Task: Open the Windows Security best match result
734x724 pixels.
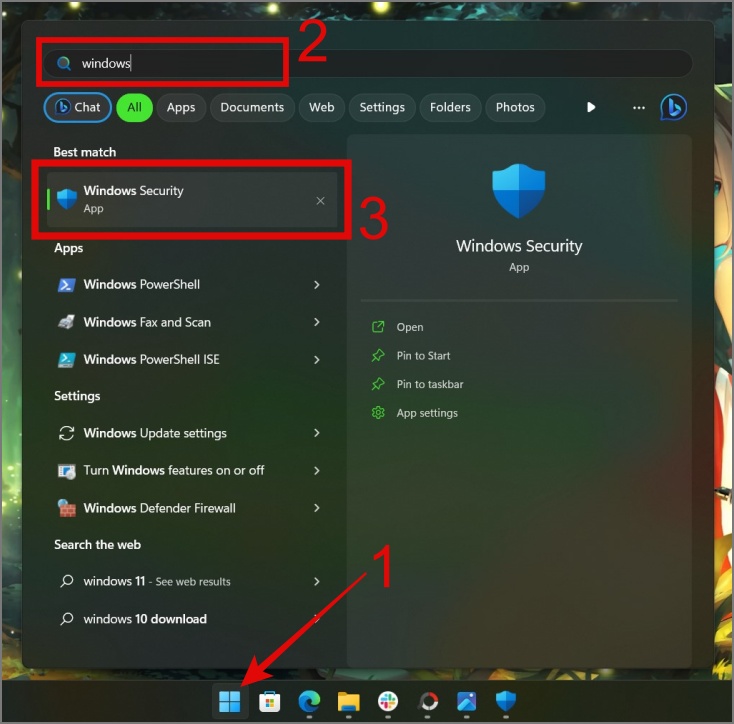Action: (x=192, y=199)
